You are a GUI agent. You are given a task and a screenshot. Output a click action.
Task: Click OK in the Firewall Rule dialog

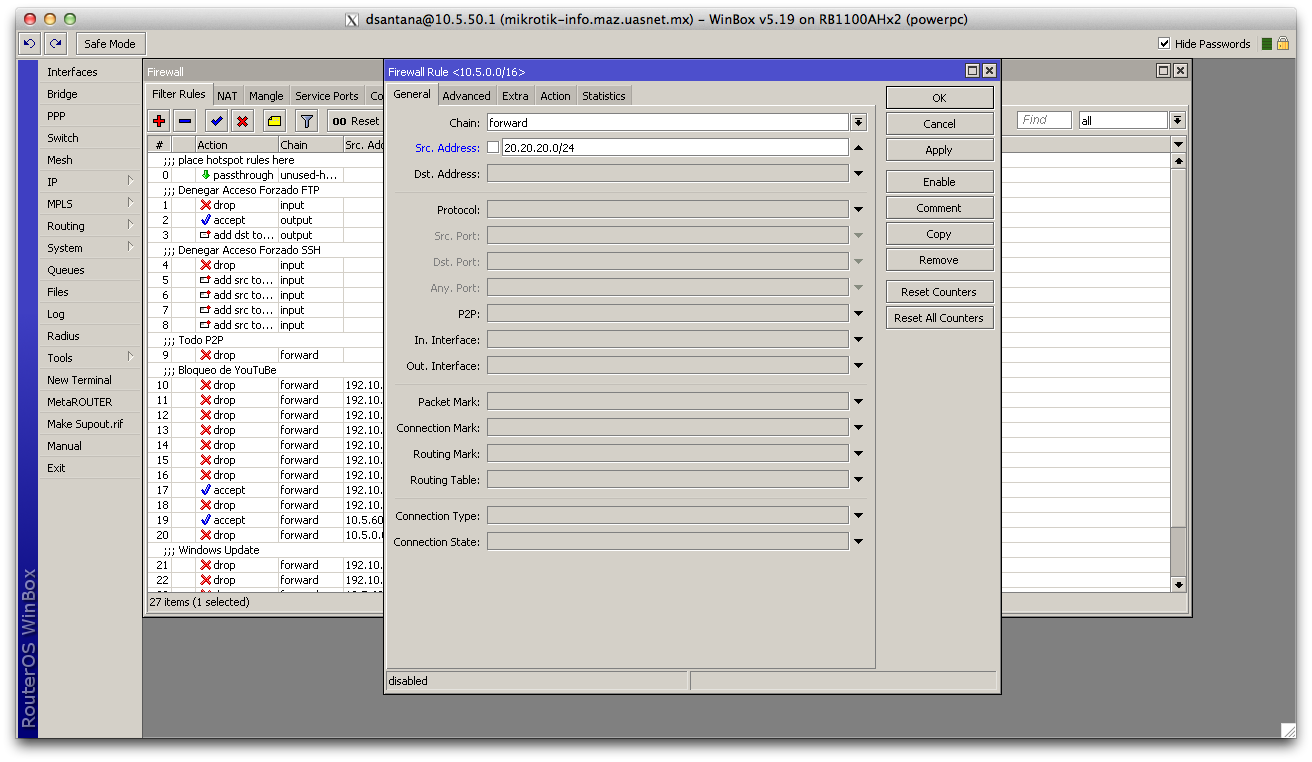[939, 98]
